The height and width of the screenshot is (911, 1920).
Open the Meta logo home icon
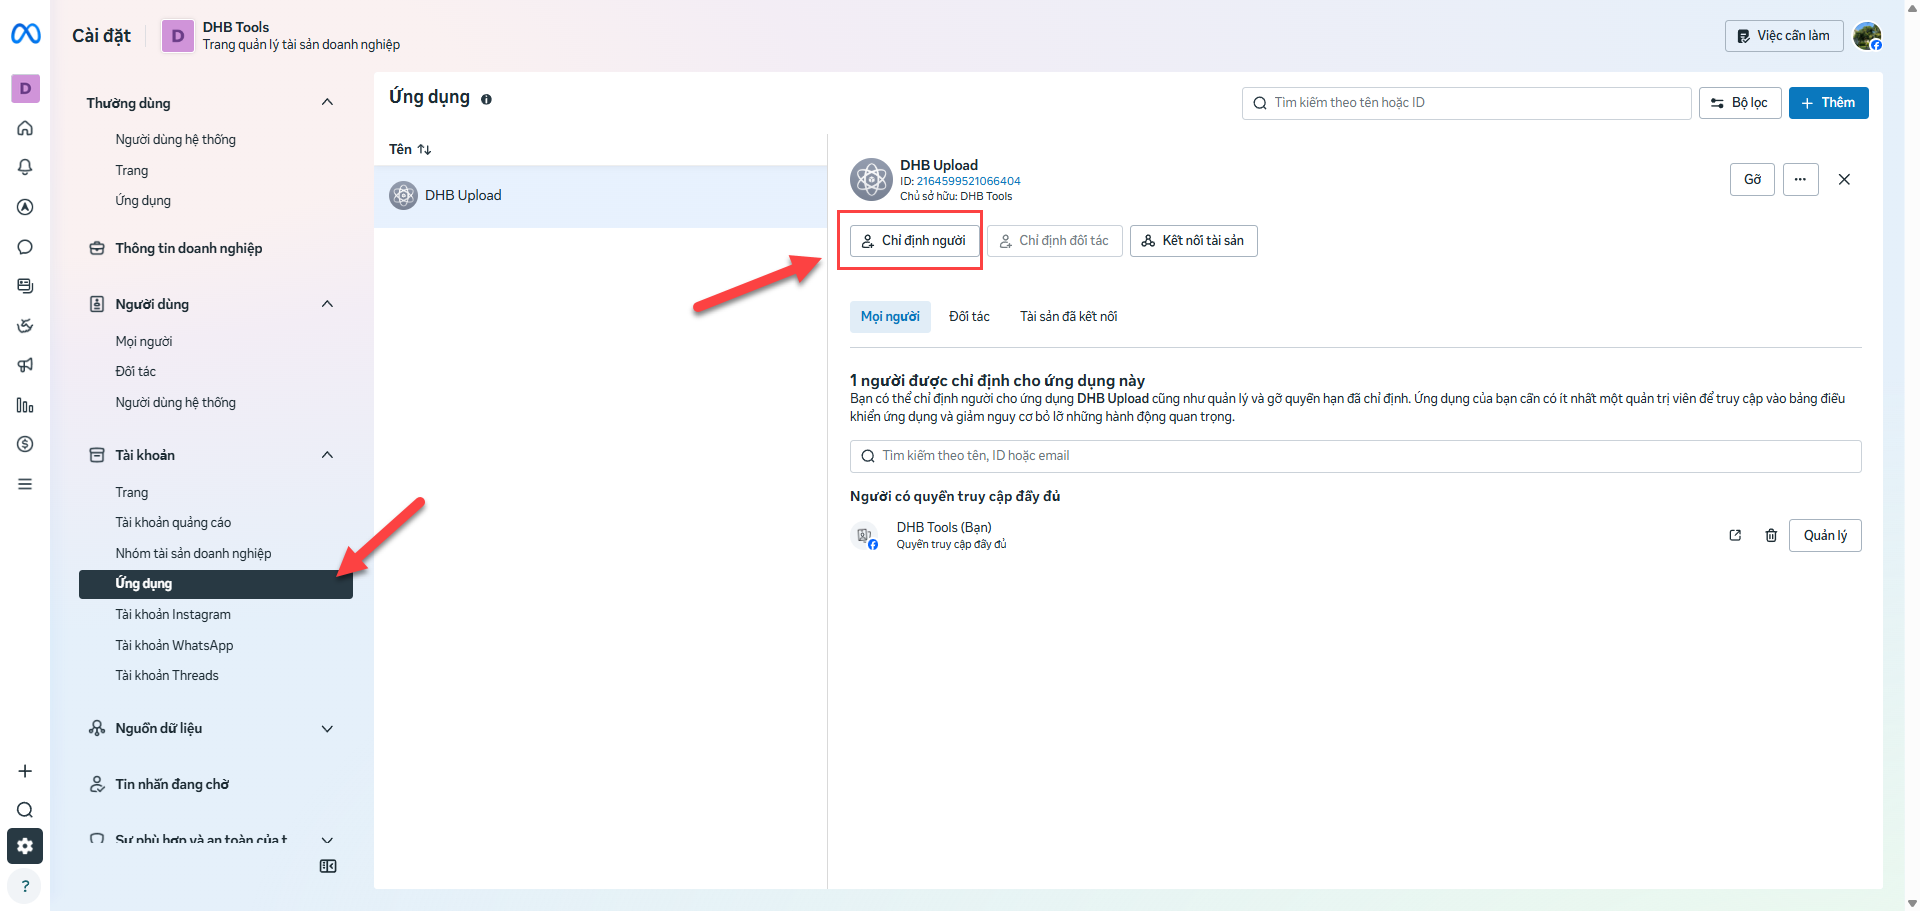26,35
